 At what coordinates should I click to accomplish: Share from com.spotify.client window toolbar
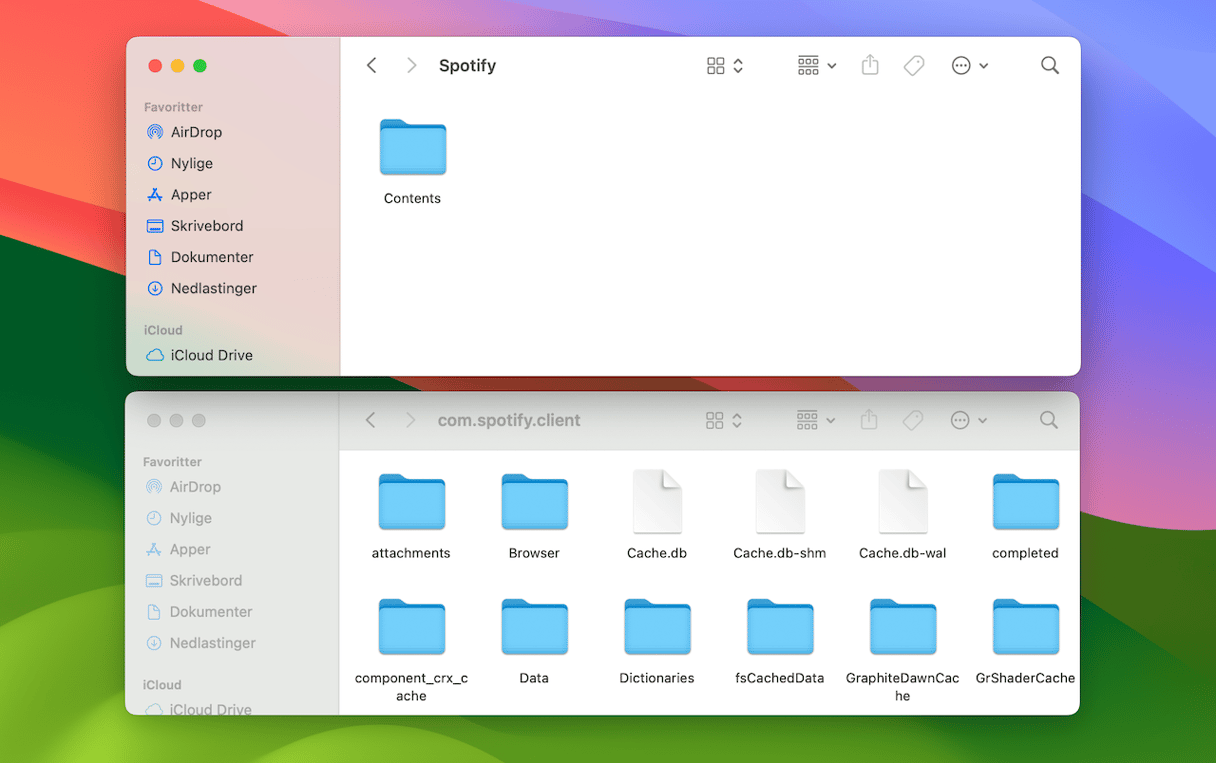pos(869,420)
